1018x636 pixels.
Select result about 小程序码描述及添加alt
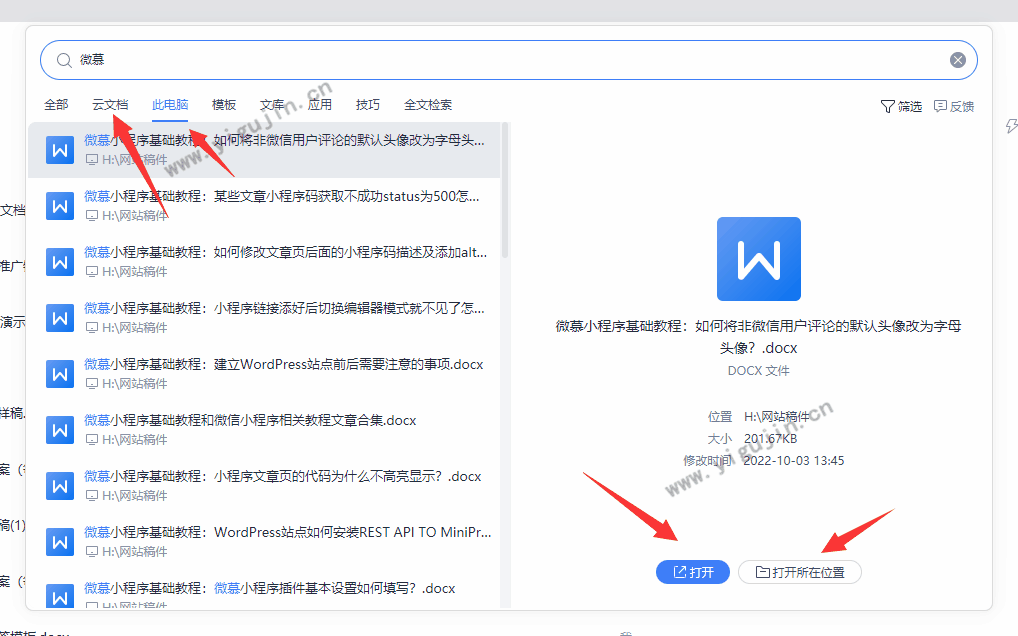tap(264, 262)
